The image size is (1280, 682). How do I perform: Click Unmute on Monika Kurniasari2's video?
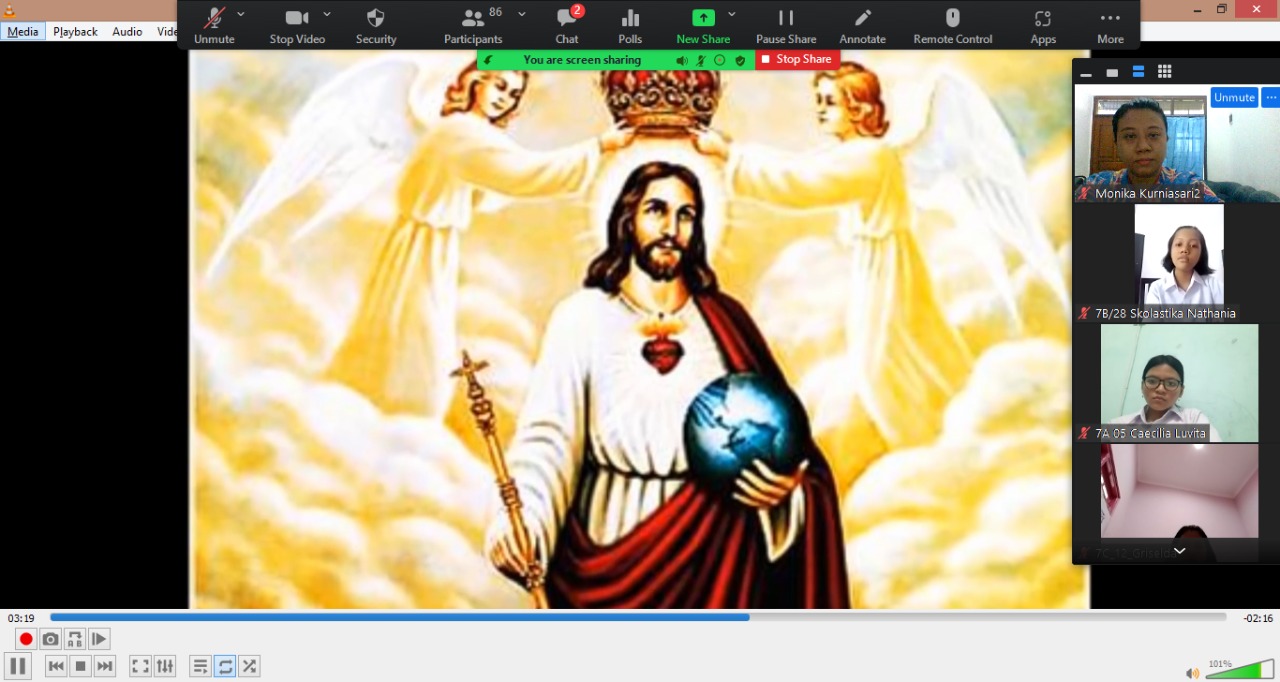coord(1234,97)
